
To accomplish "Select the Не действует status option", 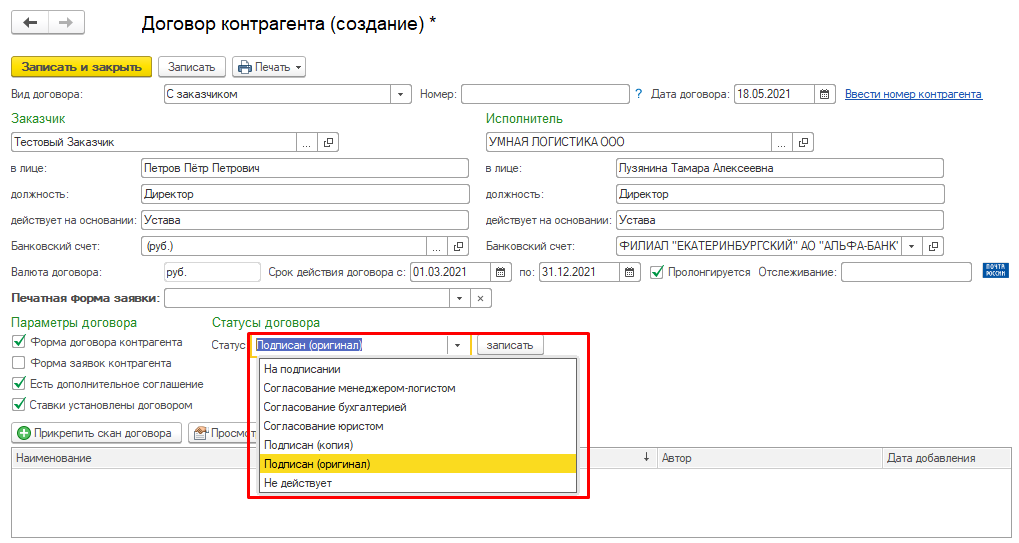I will point(418,483).
